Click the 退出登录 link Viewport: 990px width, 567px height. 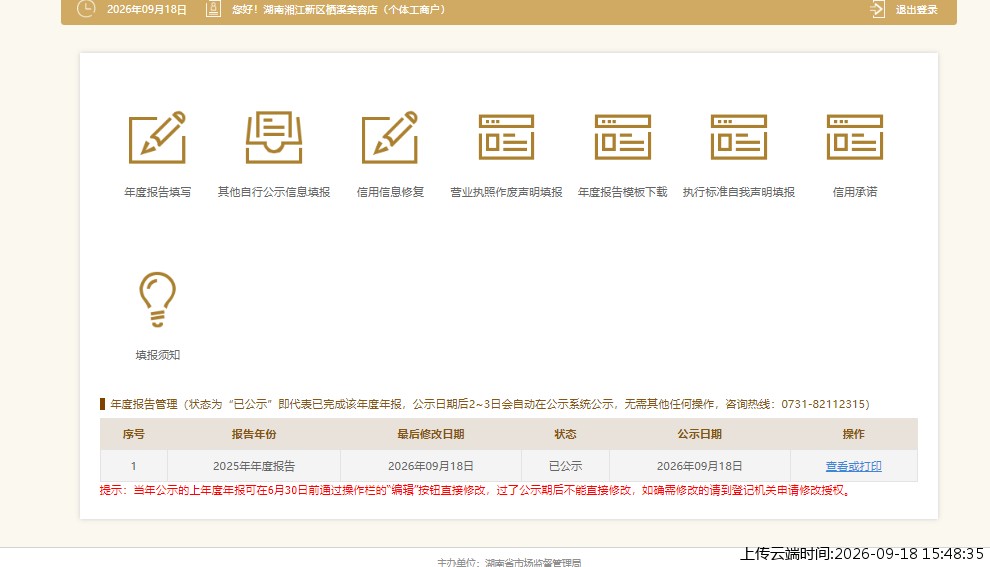pos(916,9)
